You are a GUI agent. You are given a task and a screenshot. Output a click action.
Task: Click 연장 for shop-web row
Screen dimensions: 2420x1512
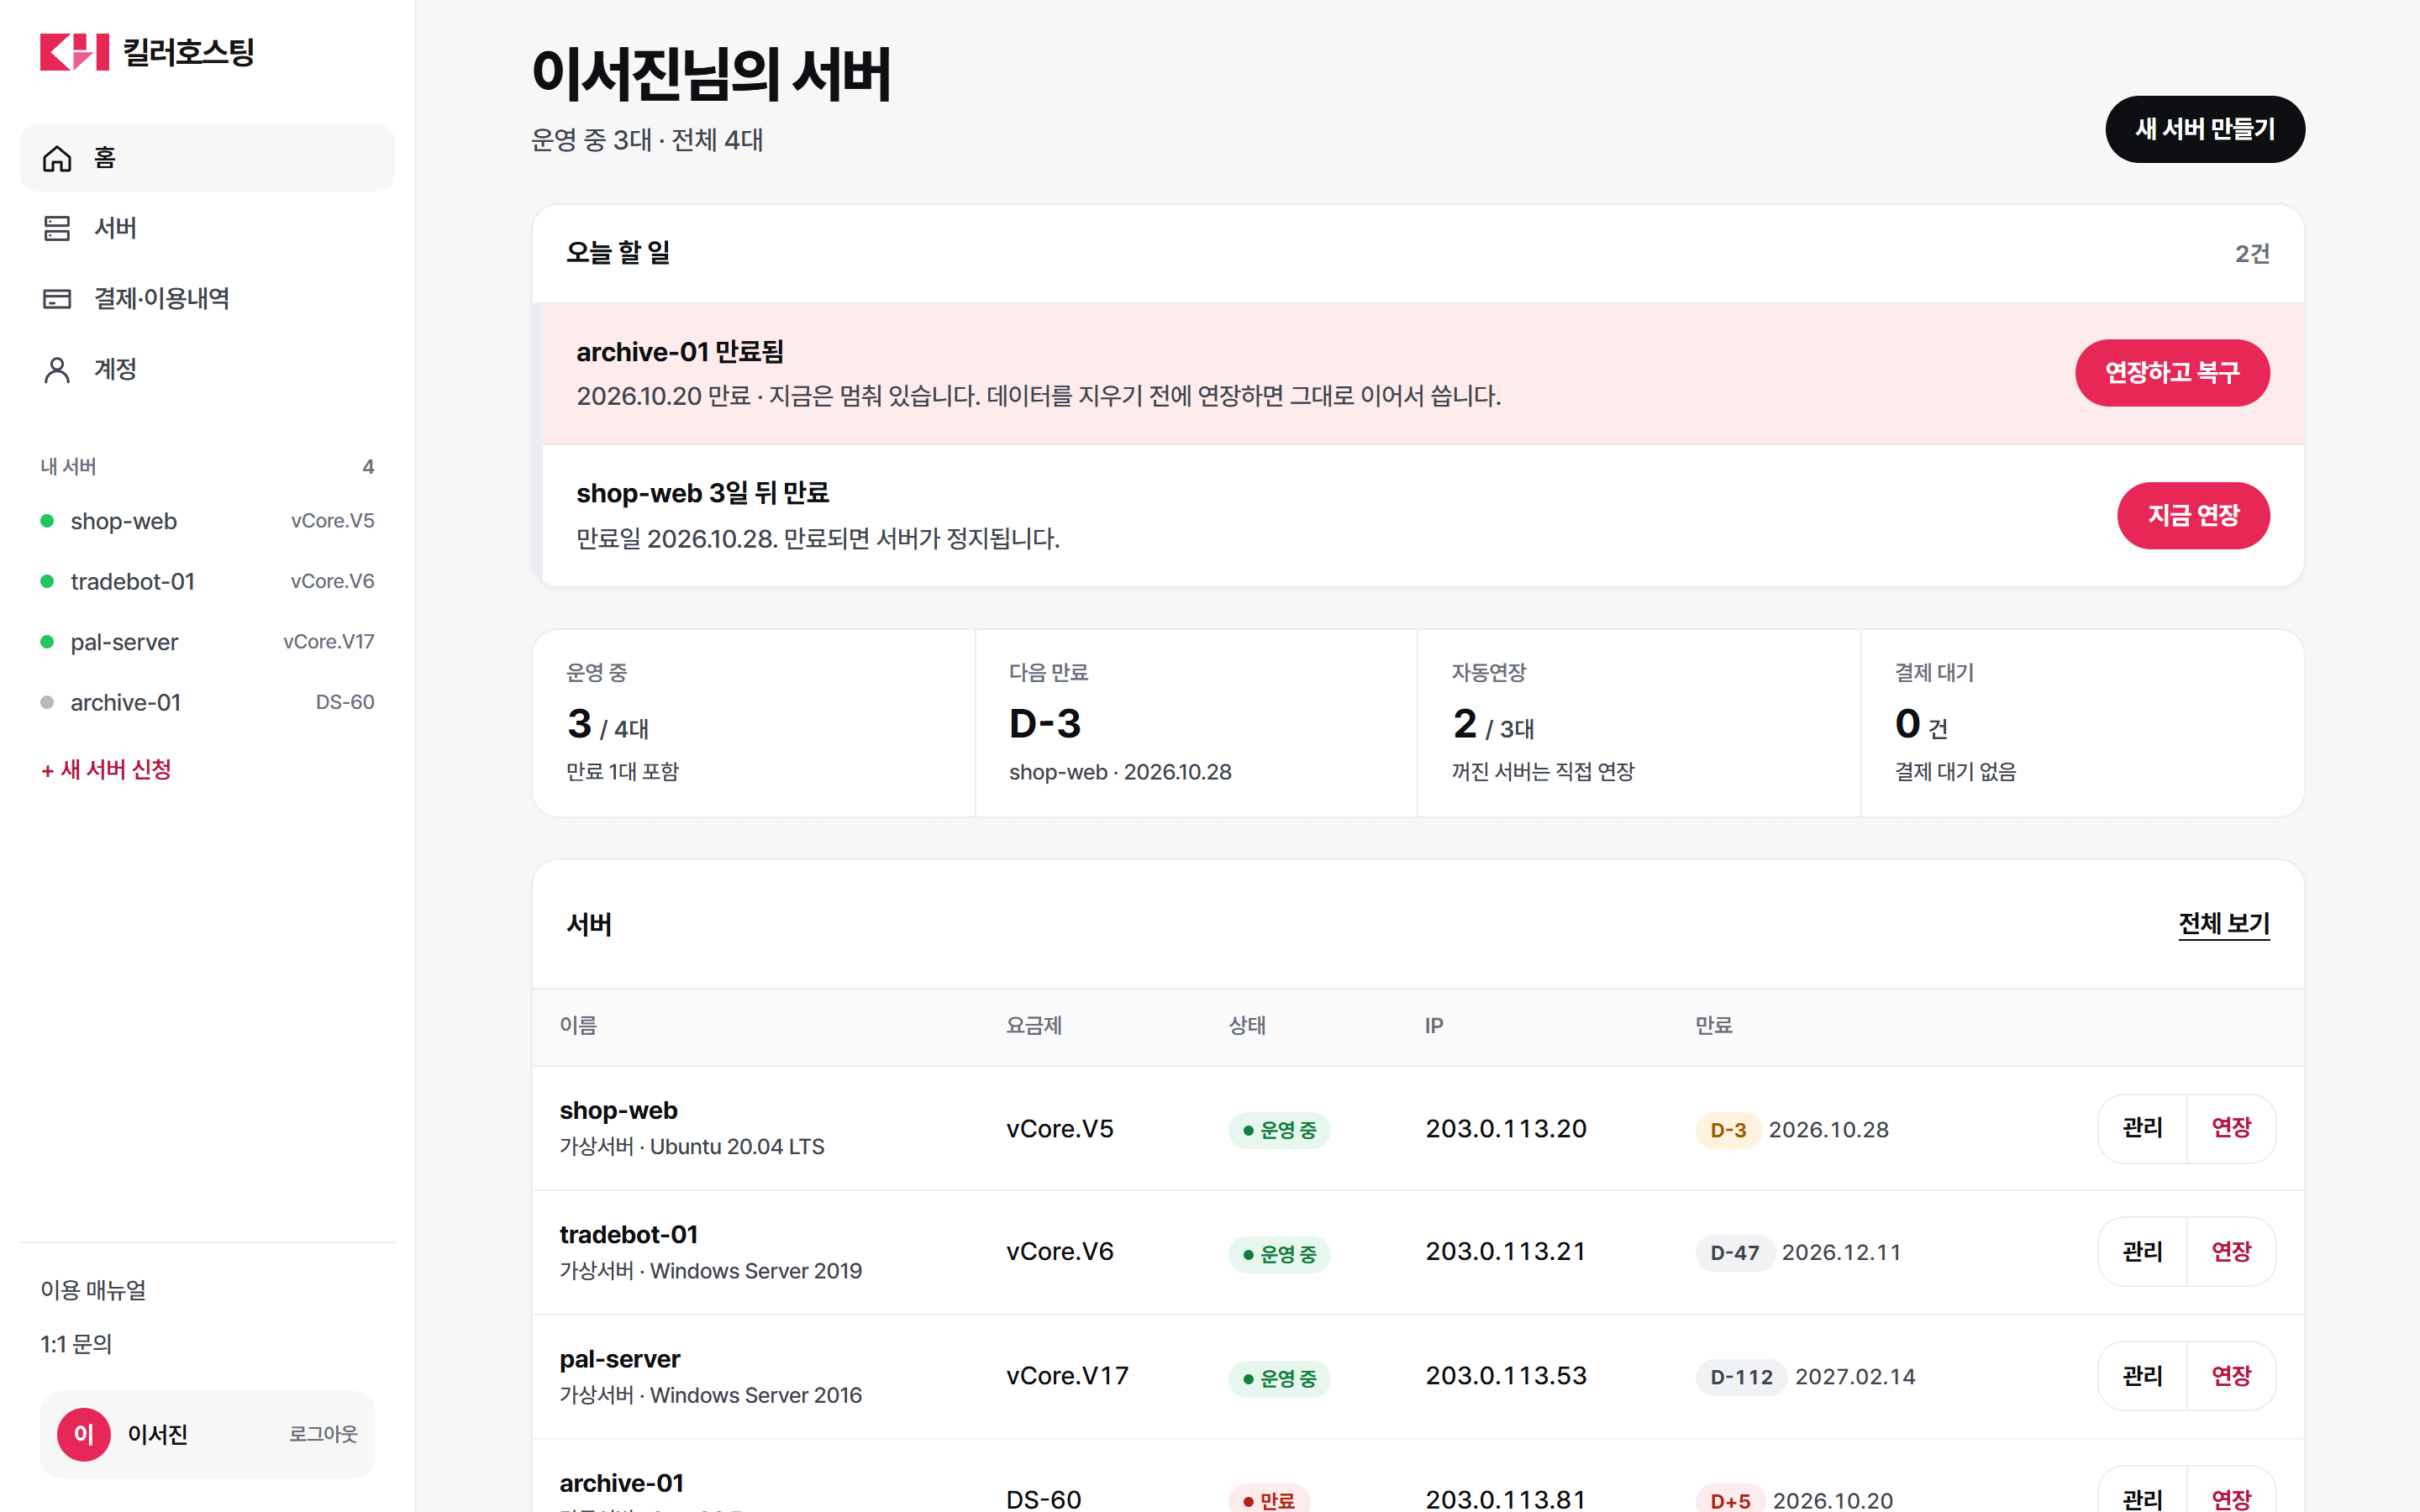2231,1128
